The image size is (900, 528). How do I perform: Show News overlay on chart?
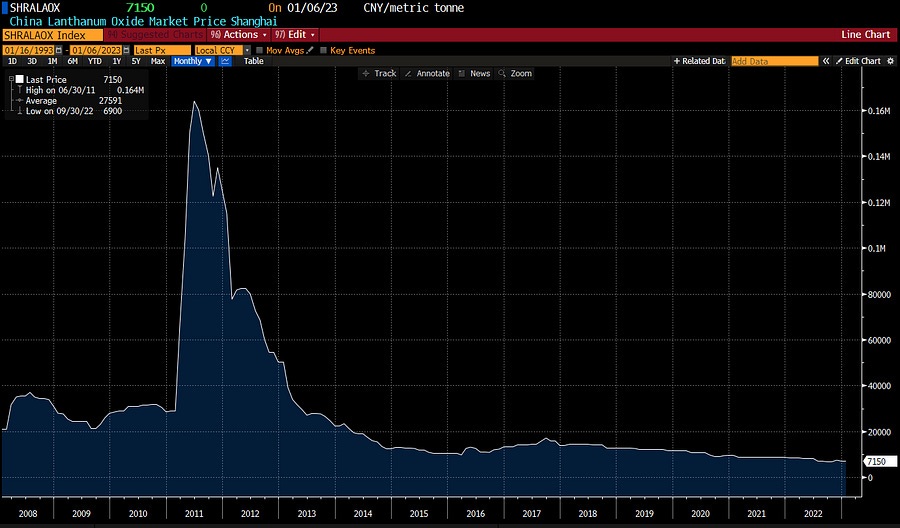(x=474, y=73)
